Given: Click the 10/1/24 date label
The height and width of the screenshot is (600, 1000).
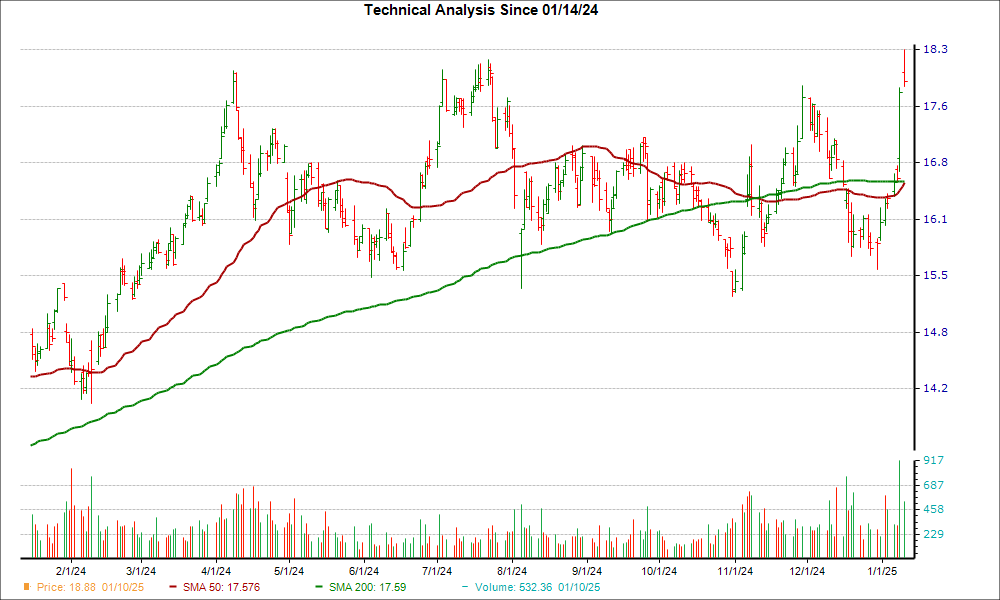Looking at the screenshot, I should 659,571.
